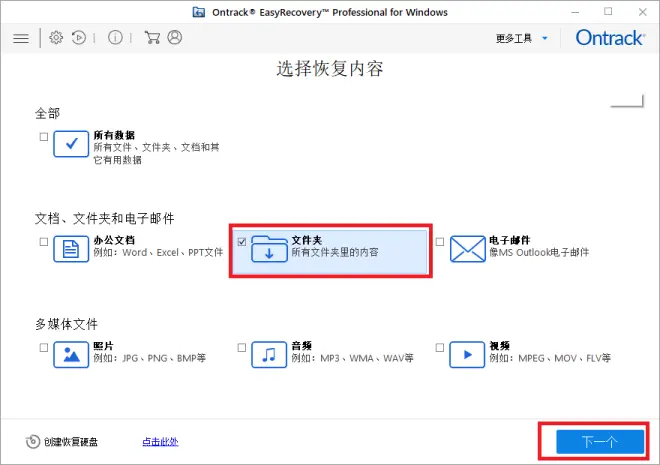Open settings gear icon in toolbar
The width and height of the screenshot is (660, 465).
[56, 38]
